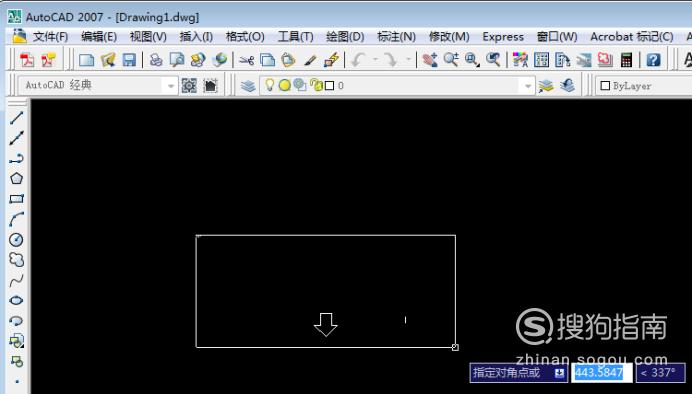Click the 443.5847 dynamic input field
The width and height of the screenshot is (692, 394).
[x=602, y=373]
